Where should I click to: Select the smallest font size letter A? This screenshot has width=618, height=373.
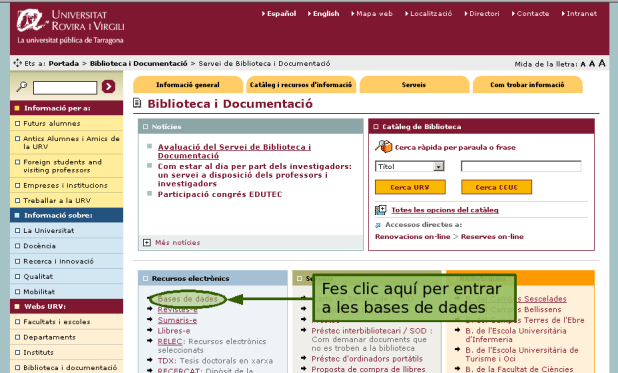pyautogui.click(x=583, y=64)
